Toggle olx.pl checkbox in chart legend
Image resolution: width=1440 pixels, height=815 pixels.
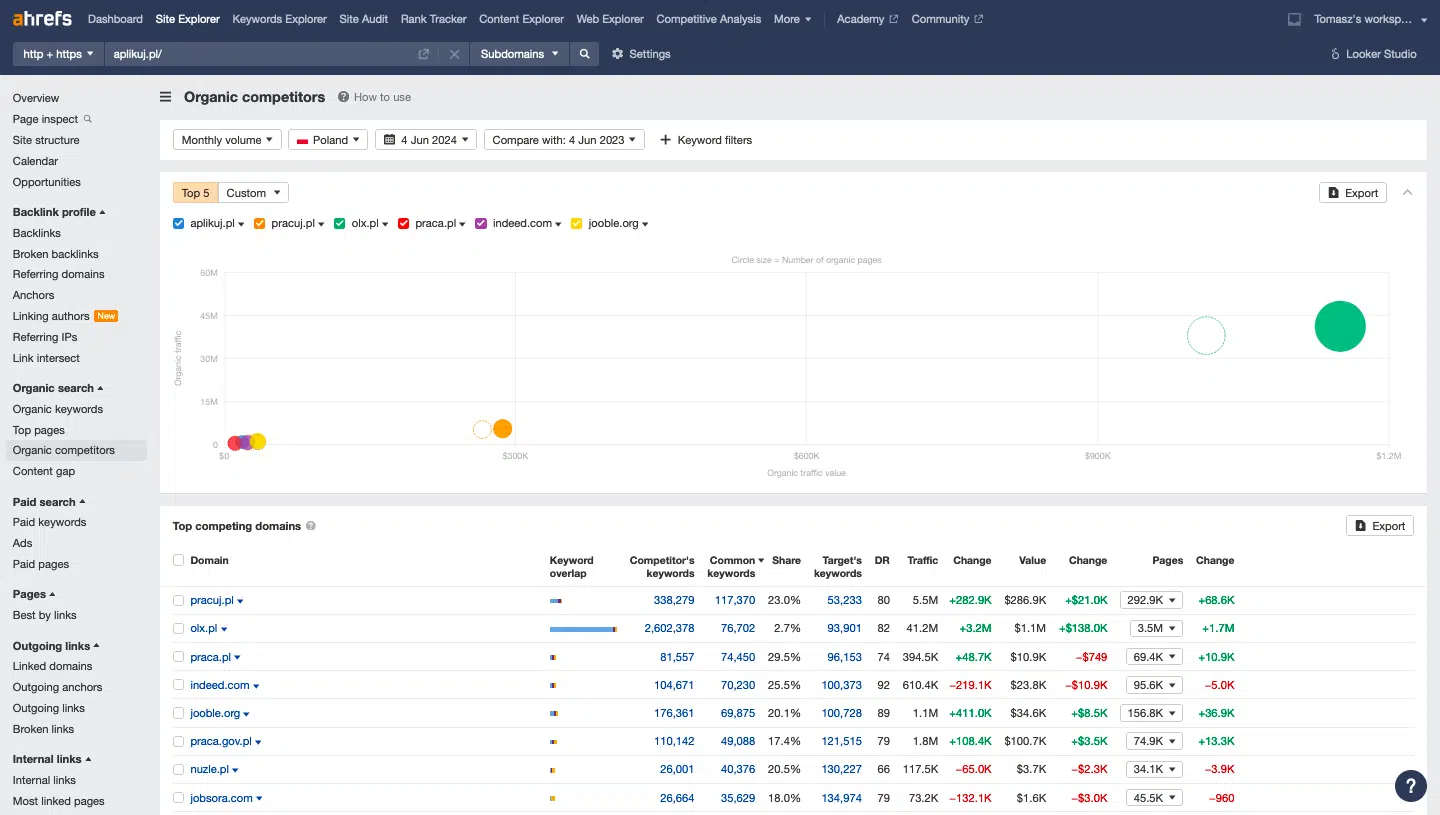click(x=340, y=223)
